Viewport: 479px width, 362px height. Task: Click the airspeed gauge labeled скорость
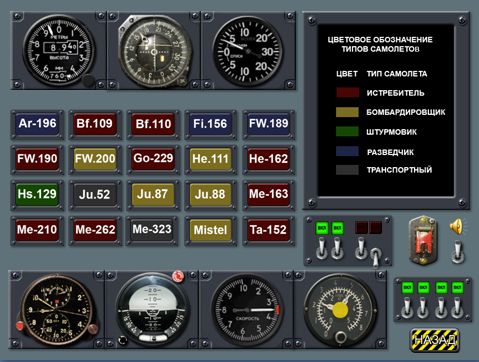[x=247, y=309]
